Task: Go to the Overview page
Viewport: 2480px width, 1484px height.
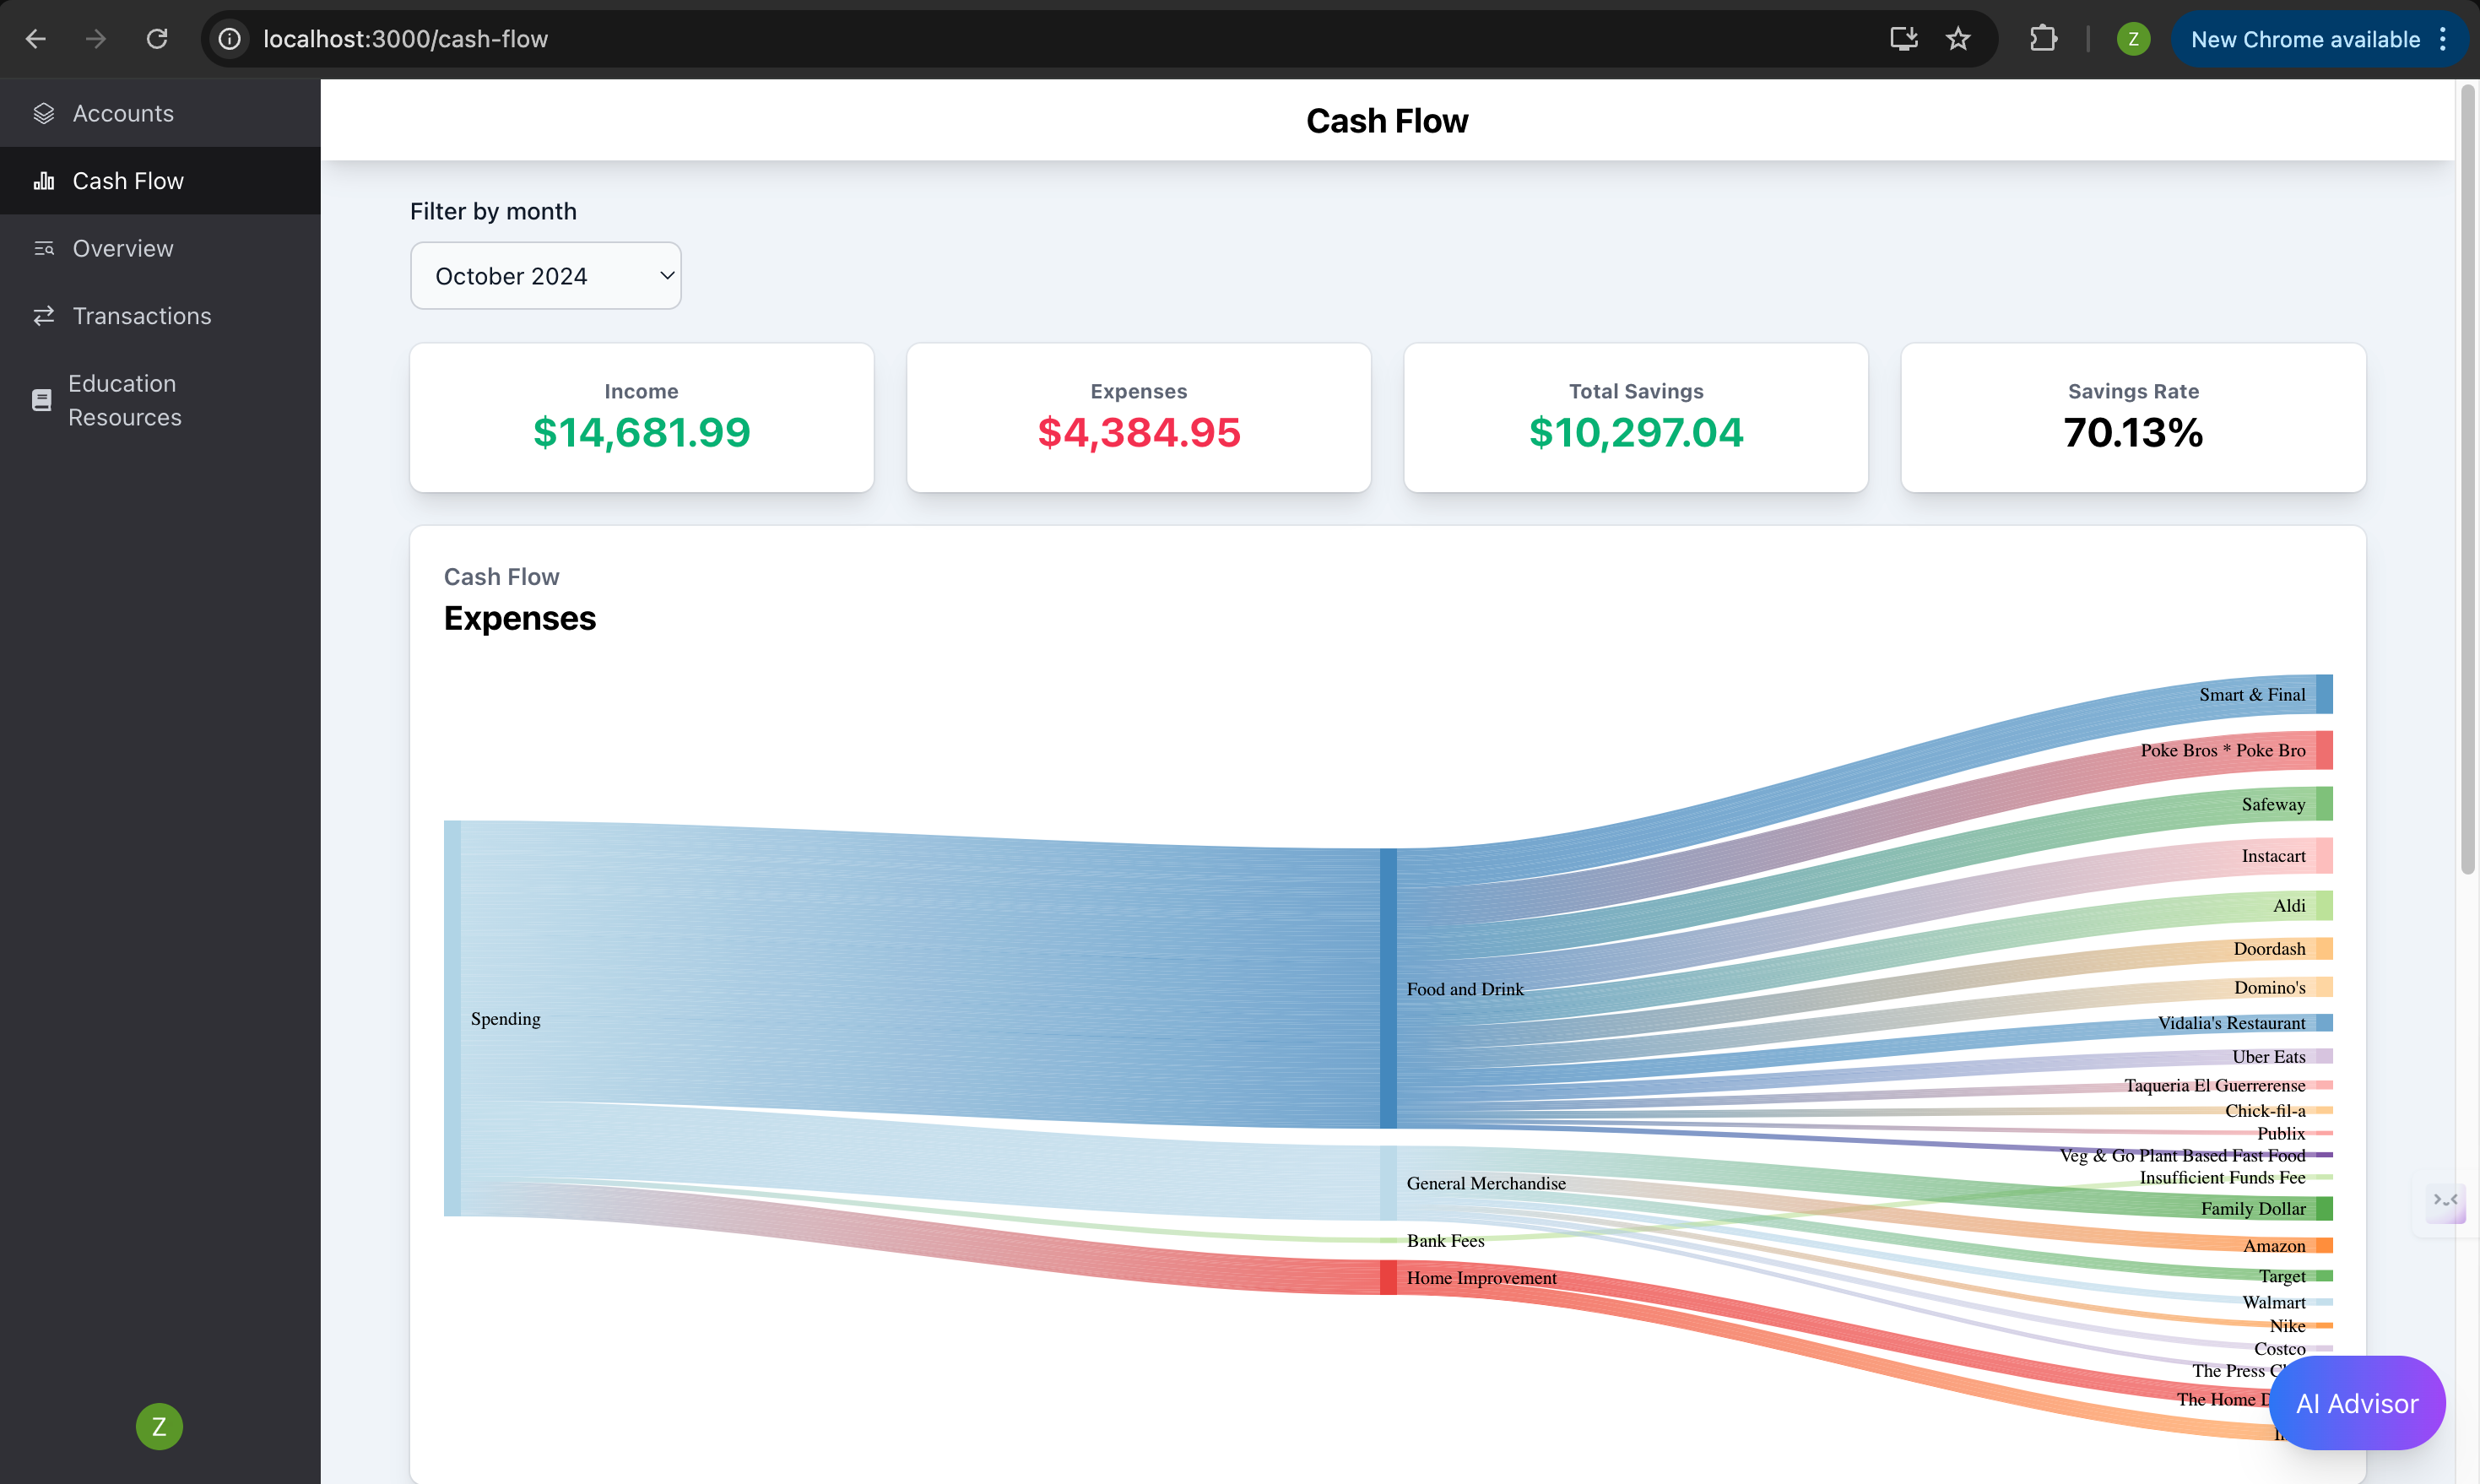Action: pos(123,248)
